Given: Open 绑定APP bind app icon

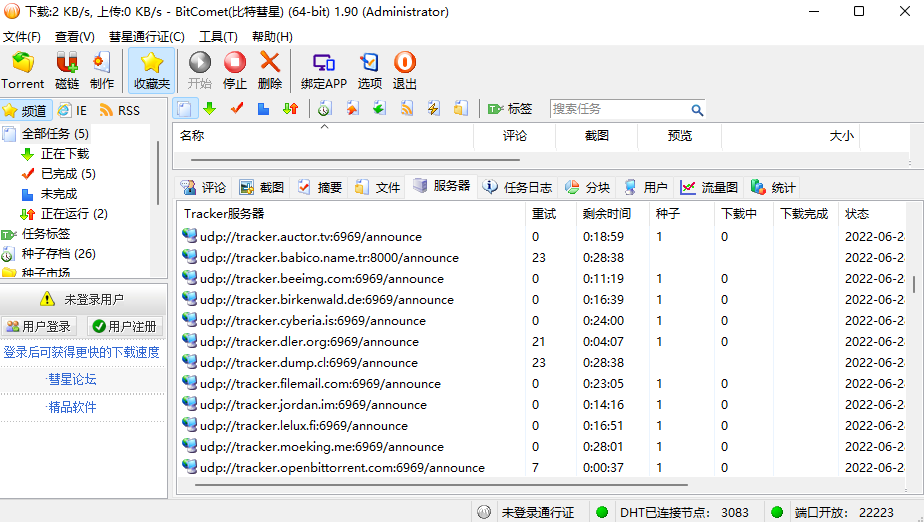Looking at the screenshot, I should (x=324, y=70).
